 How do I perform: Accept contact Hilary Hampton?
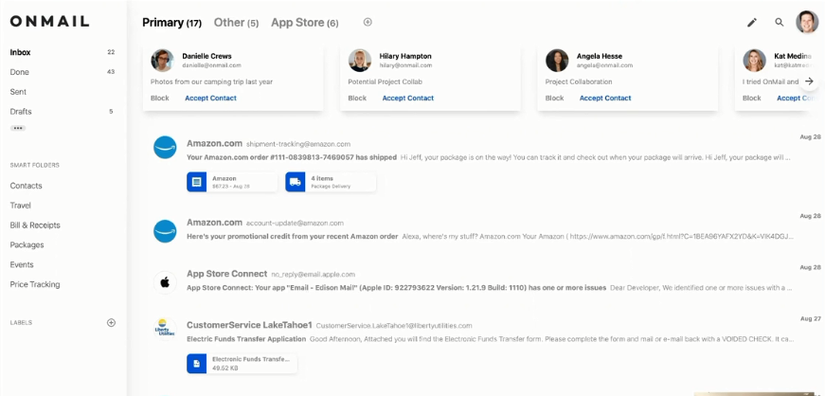click(x=408, y=98)
